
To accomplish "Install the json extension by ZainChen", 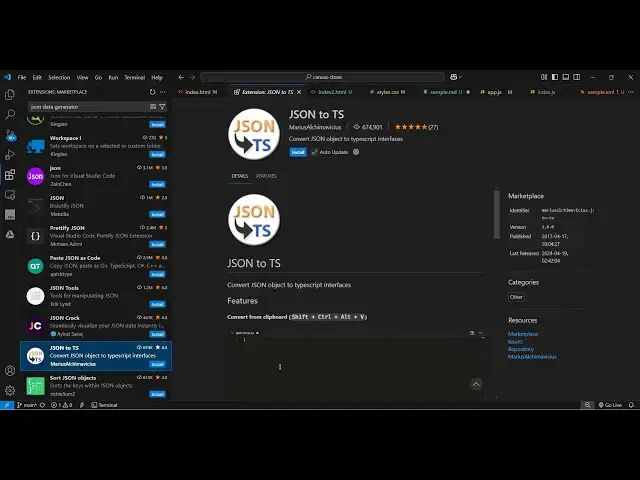I will click(157, 184).
